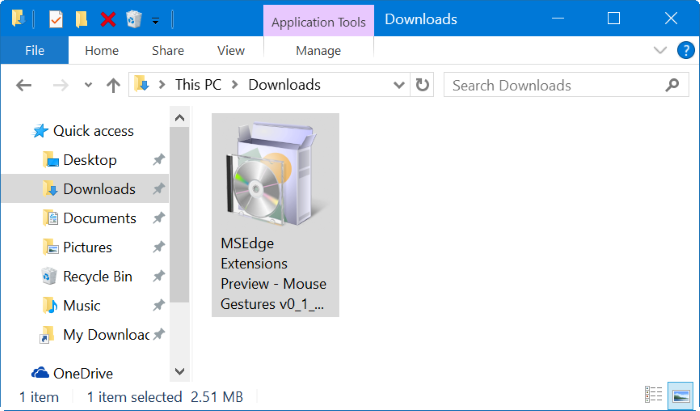Screen dimensions: 700x411
Task: Expand the ribbon using the chevron
Action: [660, 50]
